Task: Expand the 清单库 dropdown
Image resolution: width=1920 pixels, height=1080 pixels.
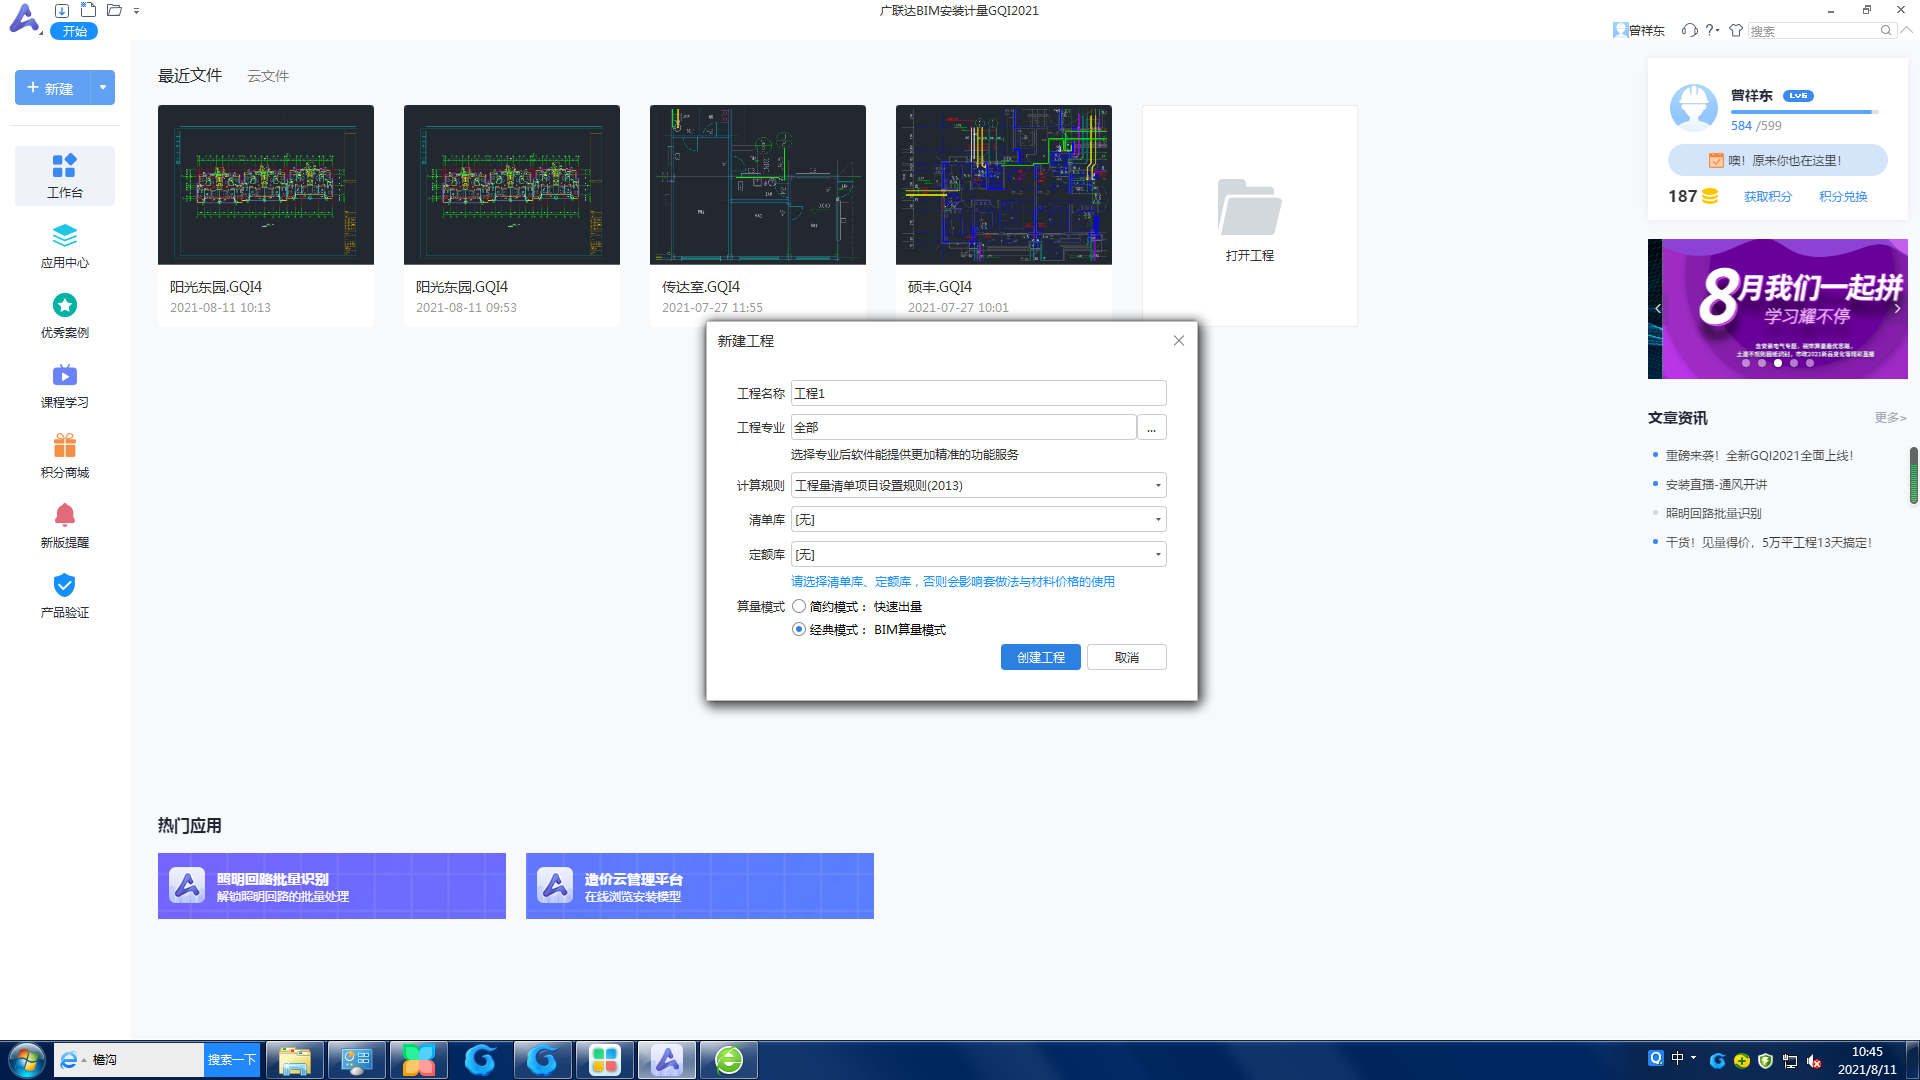Action: (1158, 519)
